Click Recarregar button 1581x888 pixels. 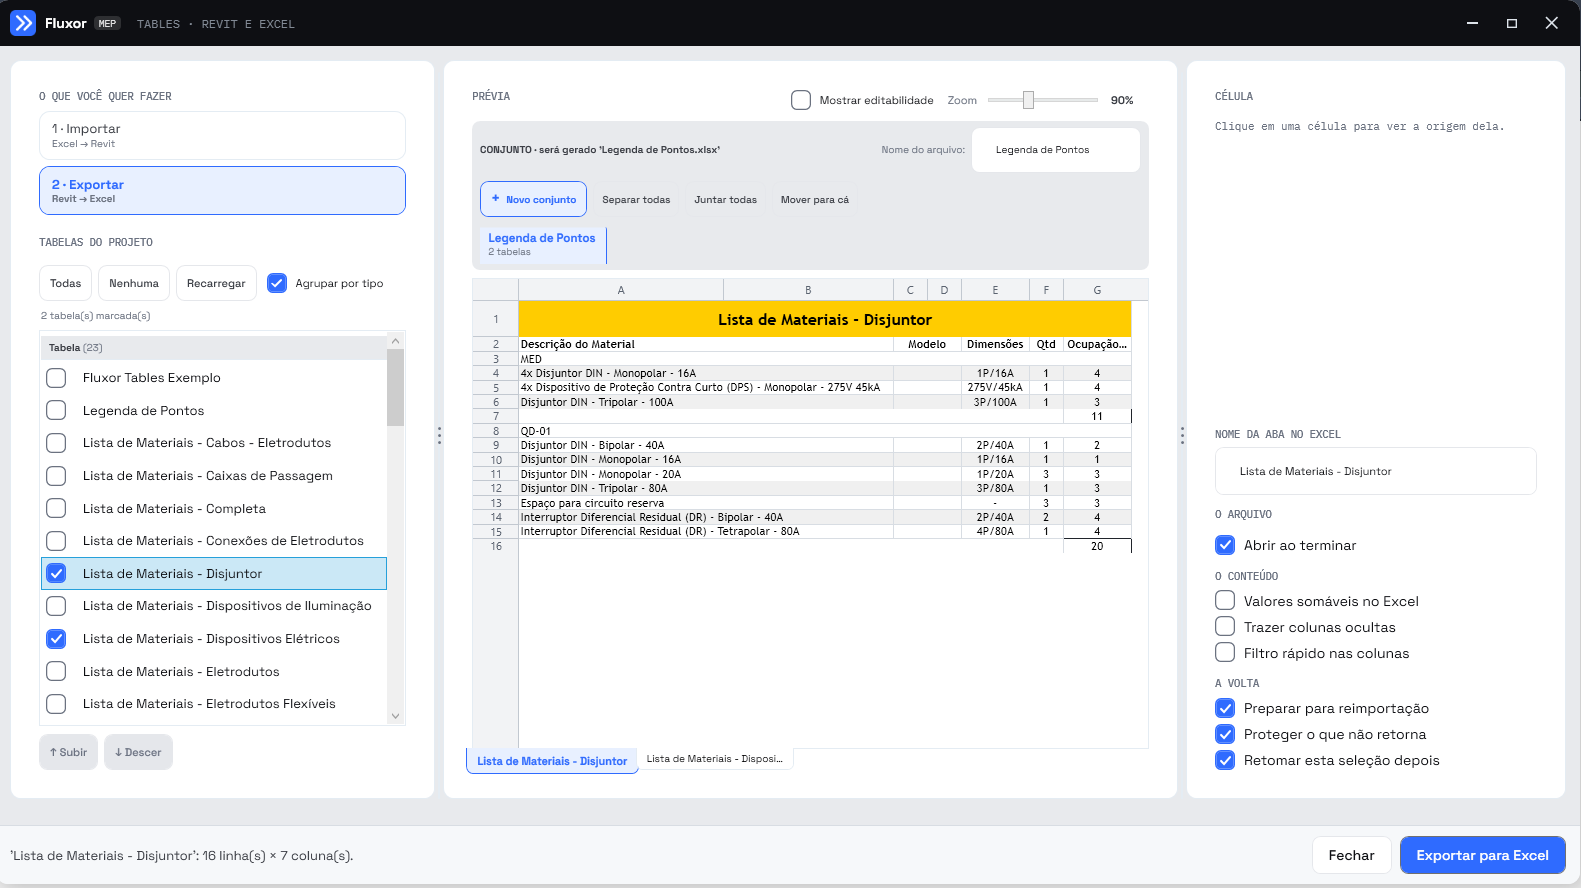pos(216,283)
